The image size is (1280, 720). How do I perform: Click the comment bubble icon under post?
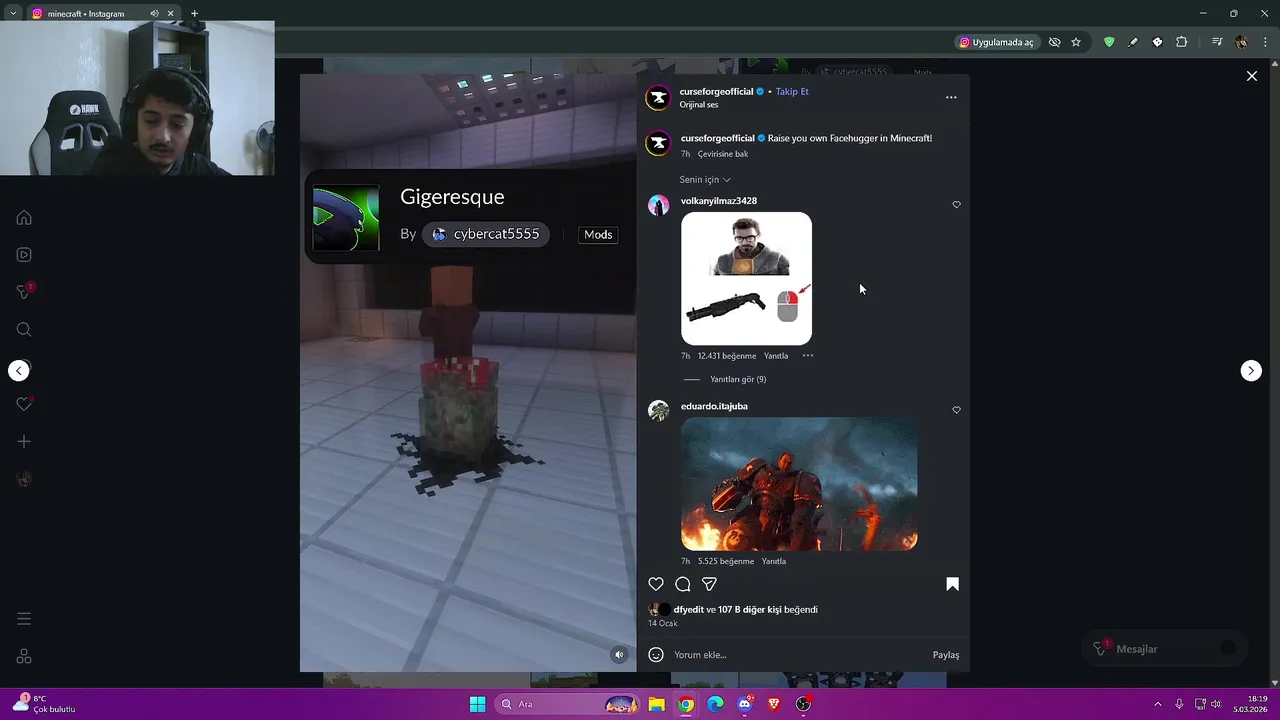[x=683, y=584]
